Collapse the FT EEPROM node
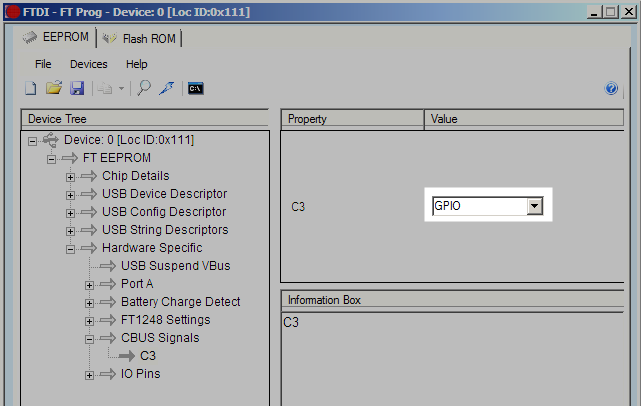 point(51,159)
